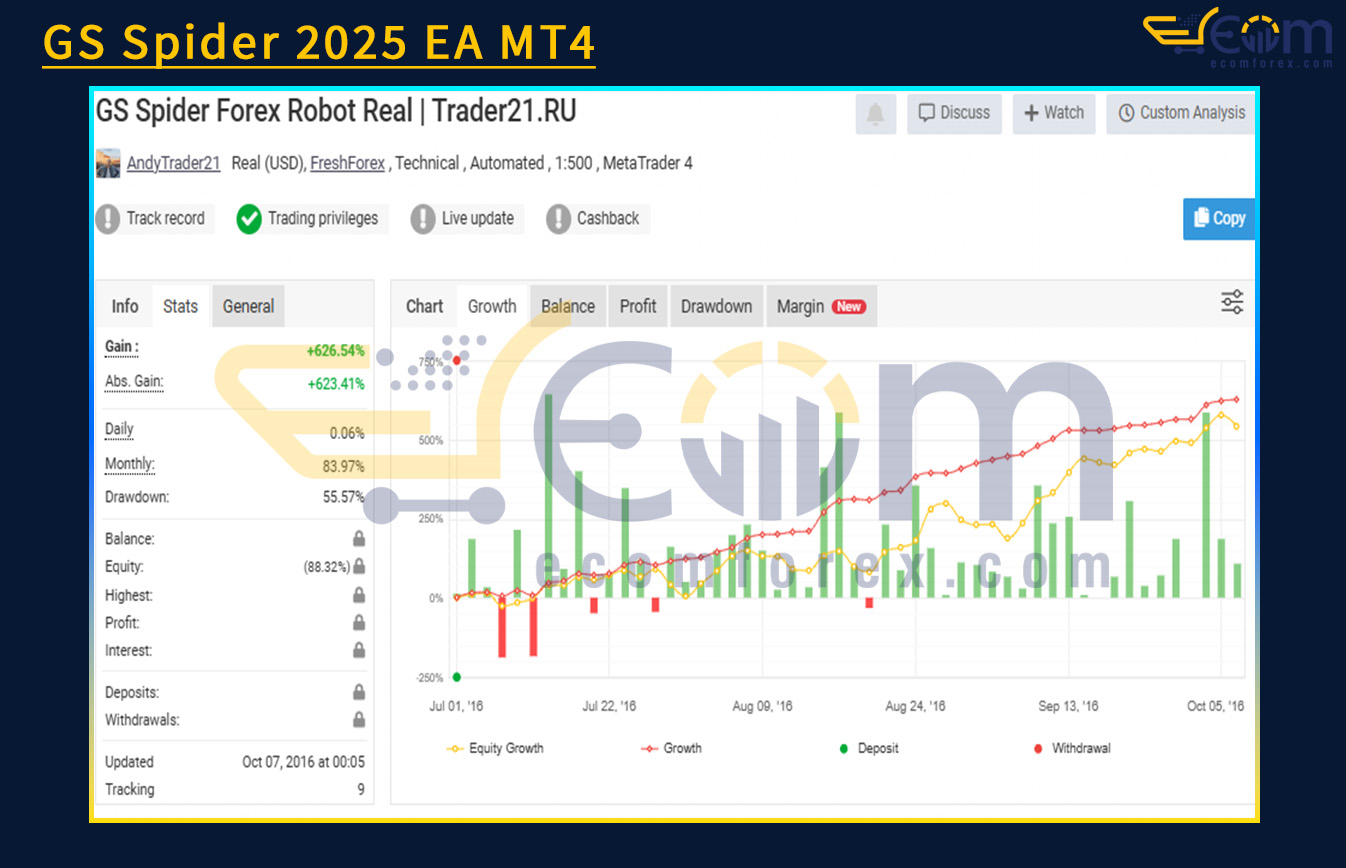
Task: Toggle Equity Growth series in legend
Action: coord(495,748)
